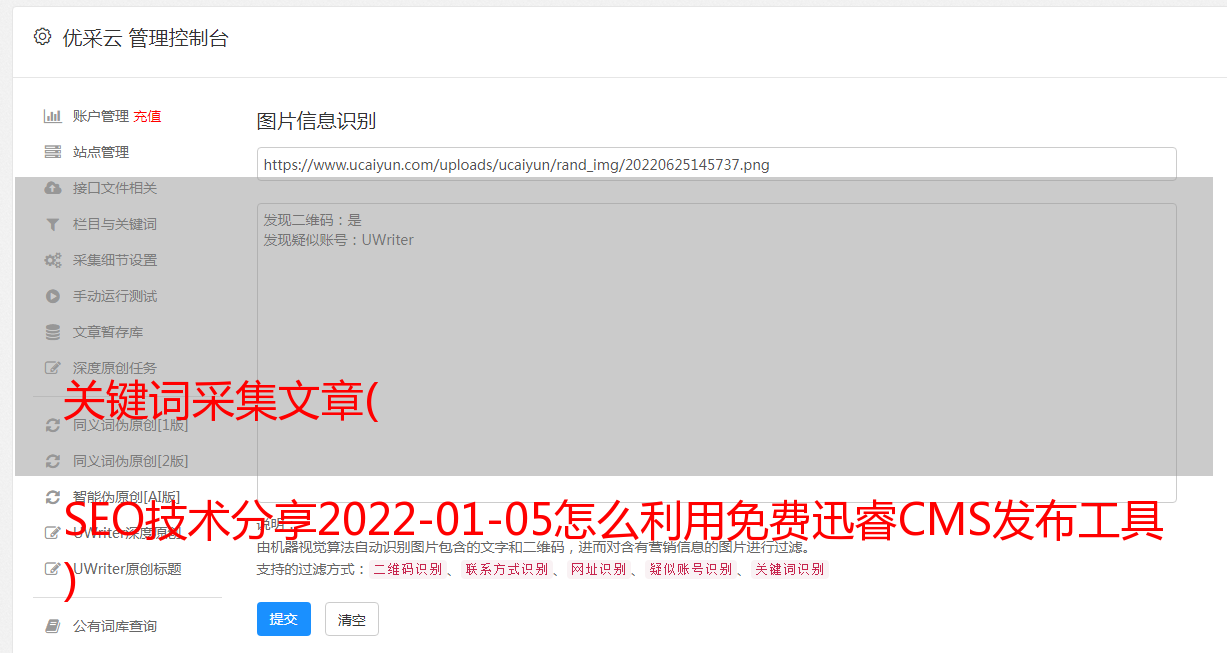
Task: Click the 公有词库查询 book icon
Action: pos(53,626)
